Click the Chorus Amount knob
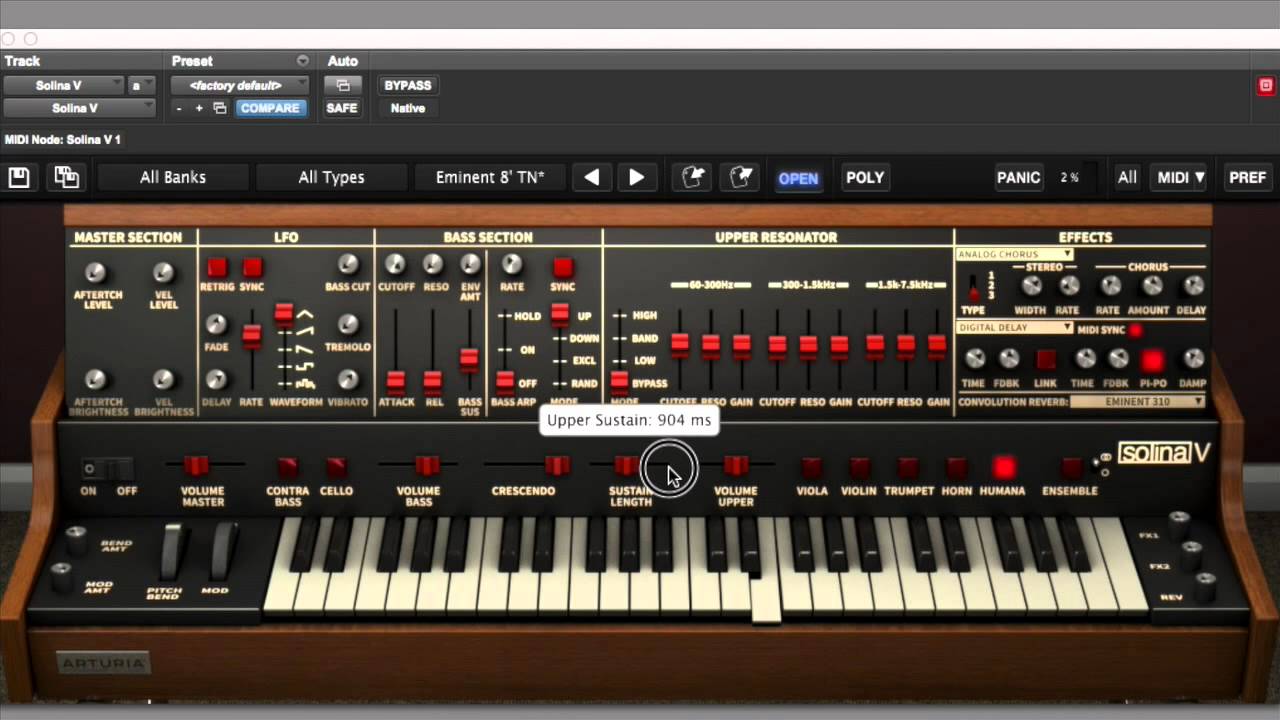This screenshot has height=720, width=1280. click(x=1152, y=286)
